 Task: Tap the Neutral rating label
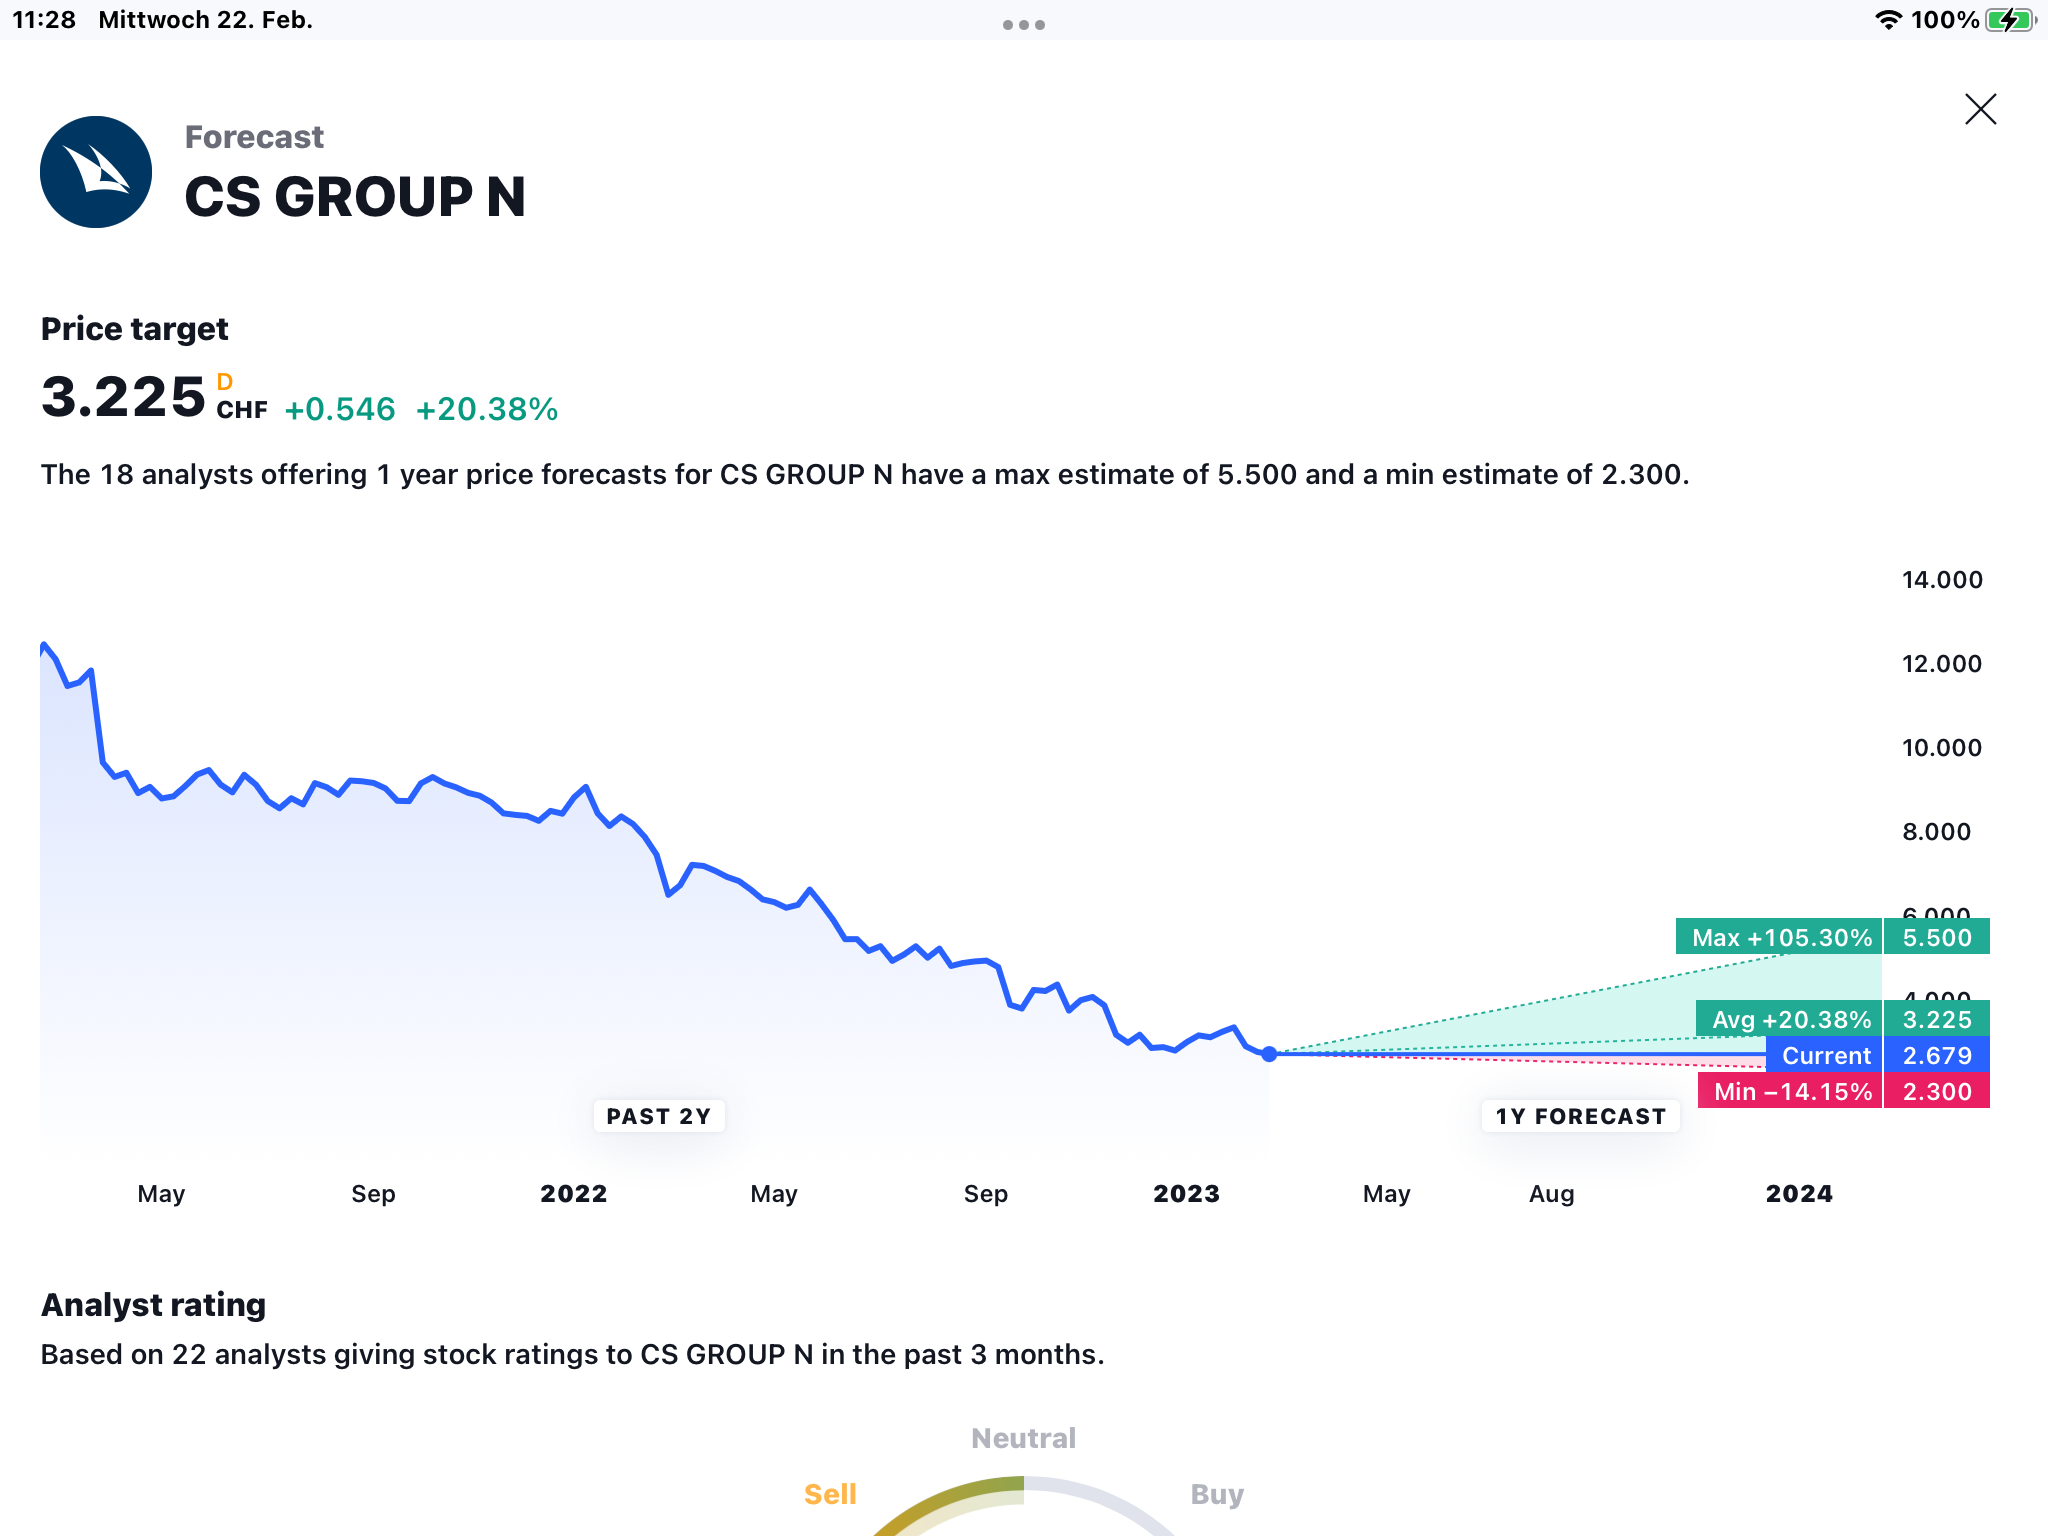click(1023, 1438)
